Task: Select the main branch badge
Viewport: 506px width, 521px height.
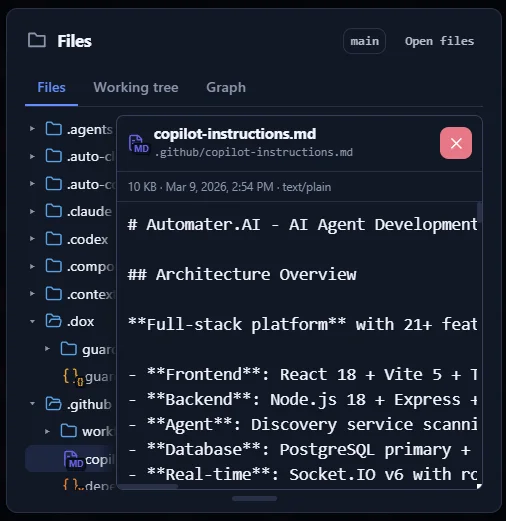Action: (x=364, y=41)
